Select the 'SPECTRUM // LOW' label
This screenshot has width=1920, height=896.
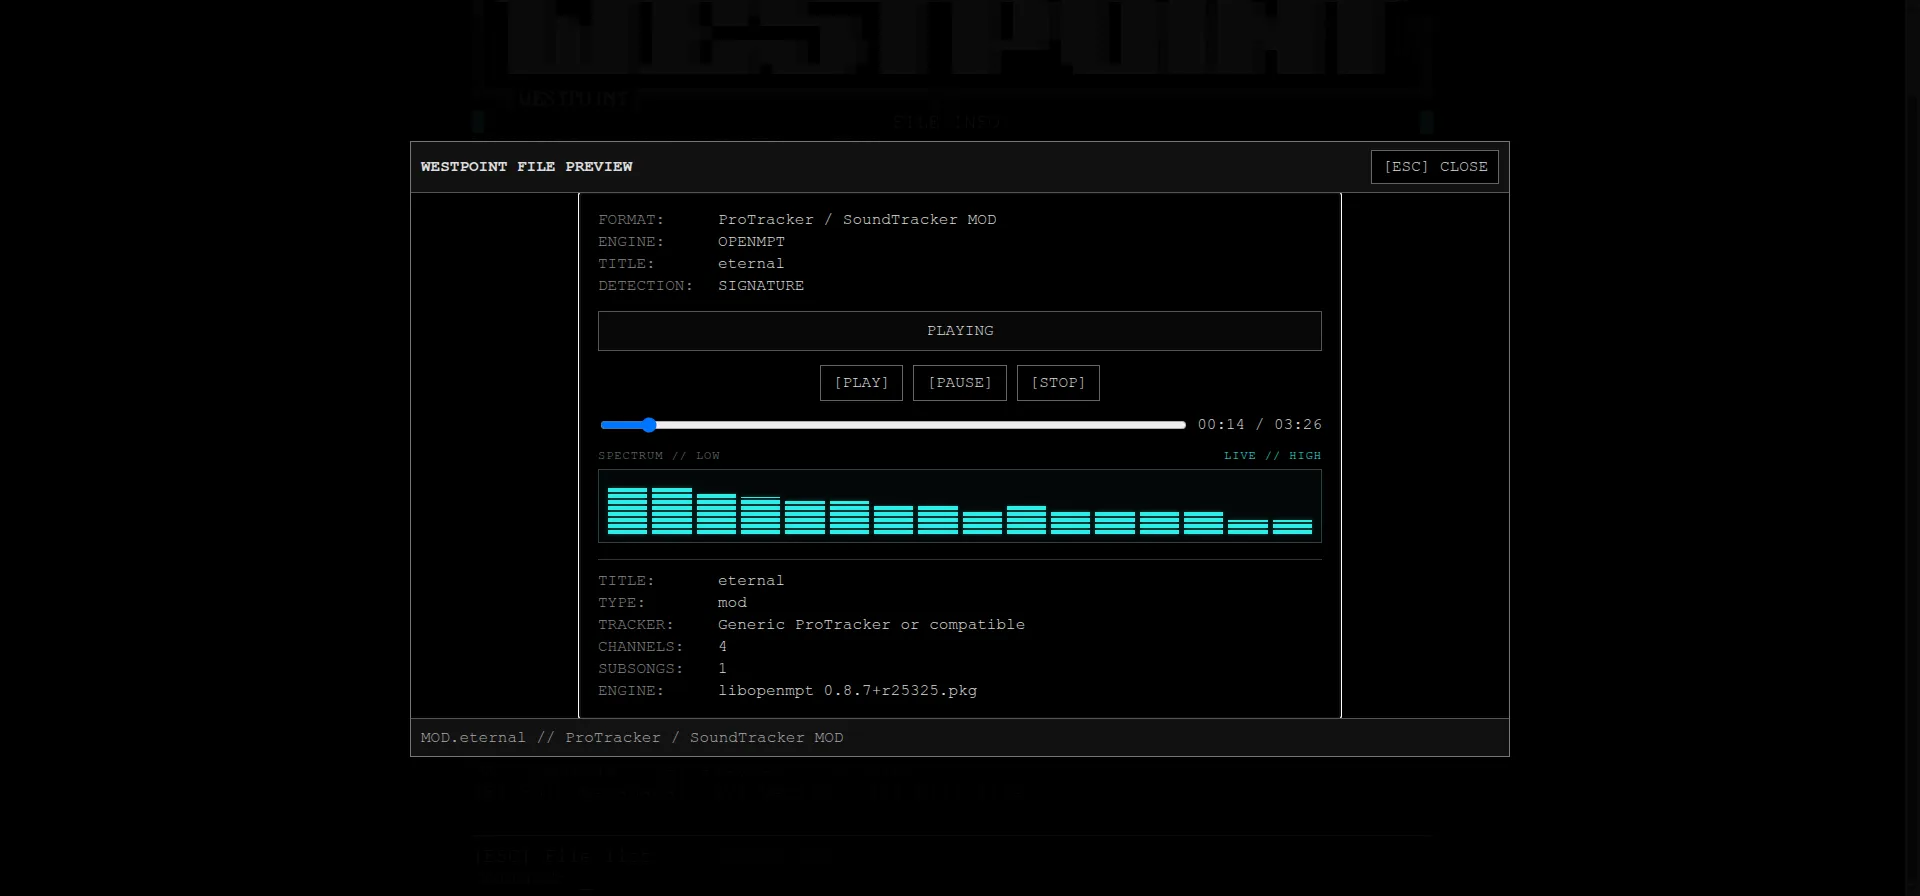click(659, 456)
